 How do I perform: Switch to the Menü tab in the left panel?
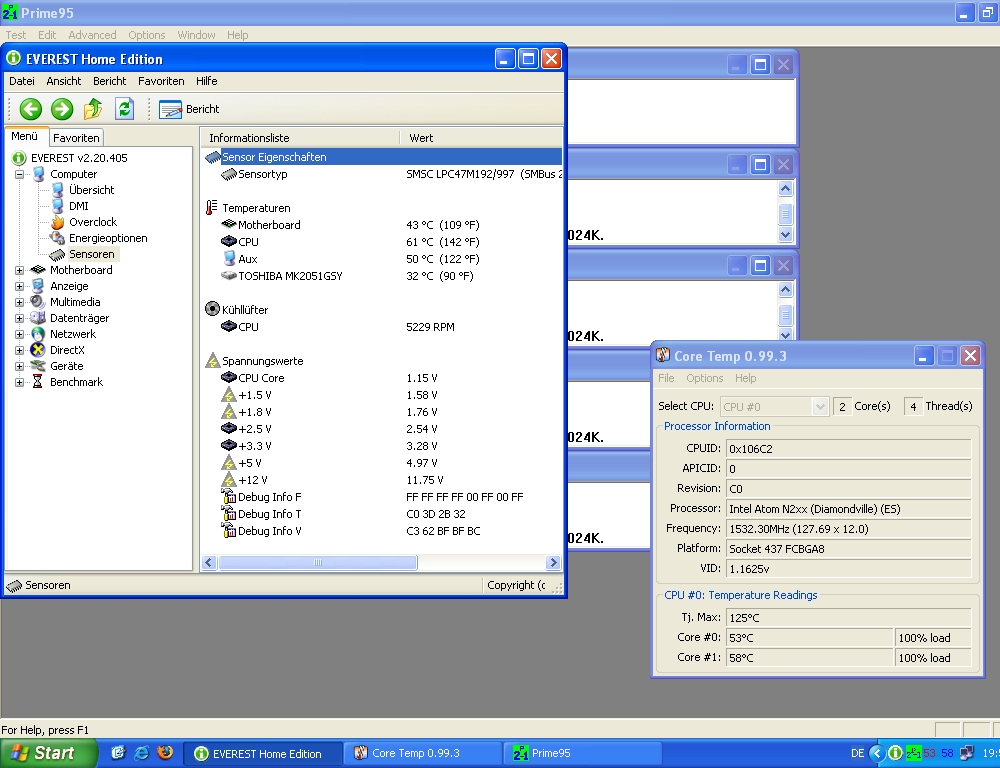click(x=24, y=137)
